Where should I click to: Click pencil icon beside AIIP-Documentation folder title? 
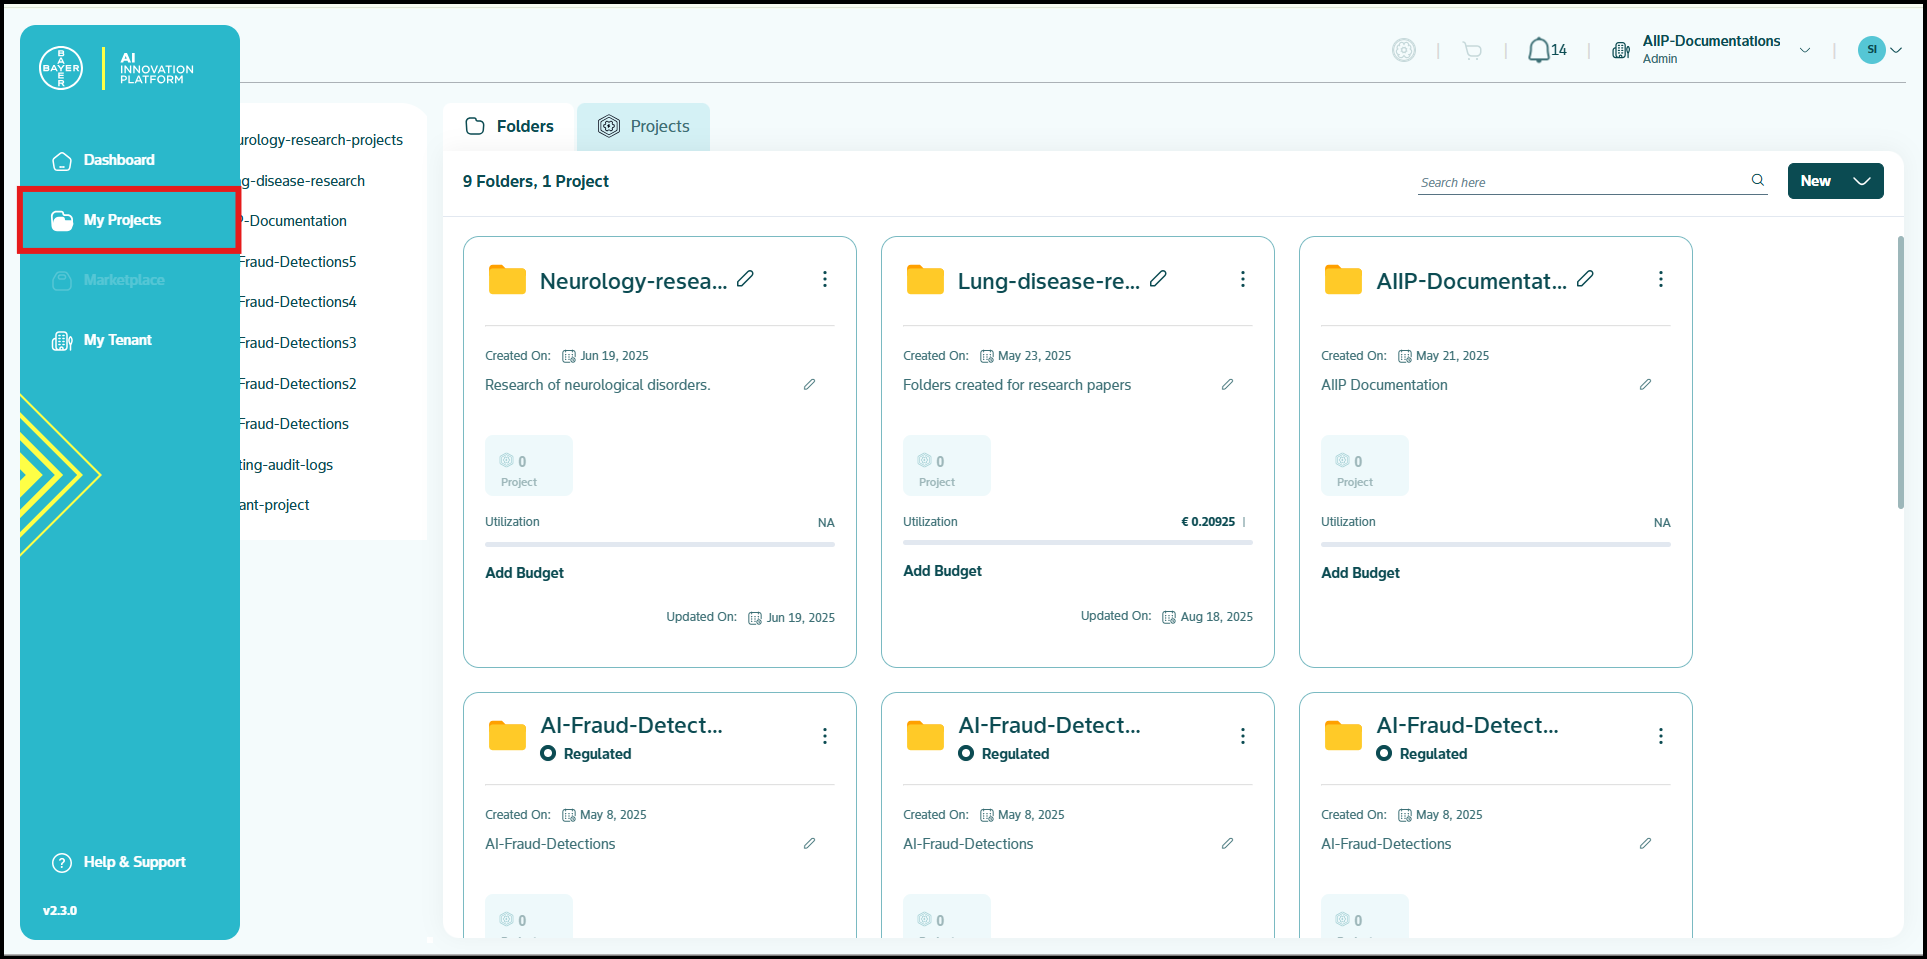click(1585, 279)
